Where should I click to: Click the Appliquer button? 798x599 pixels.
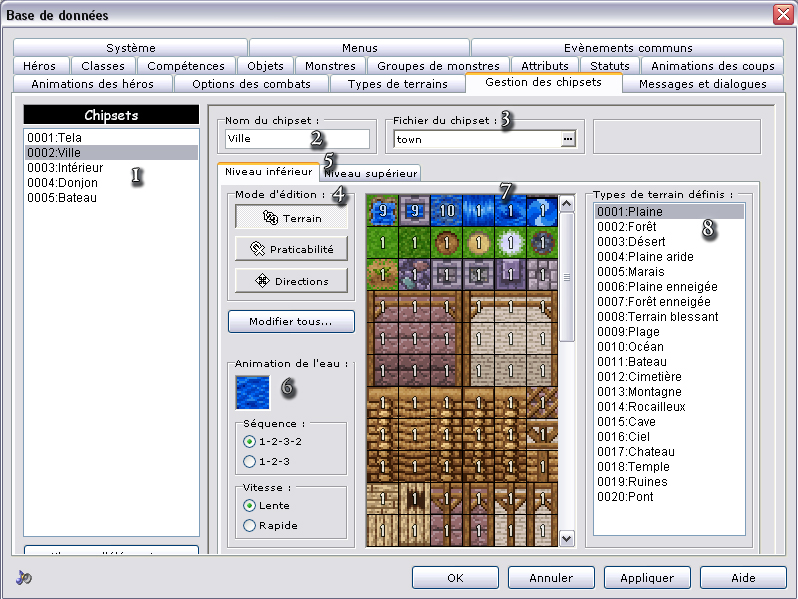647,577
